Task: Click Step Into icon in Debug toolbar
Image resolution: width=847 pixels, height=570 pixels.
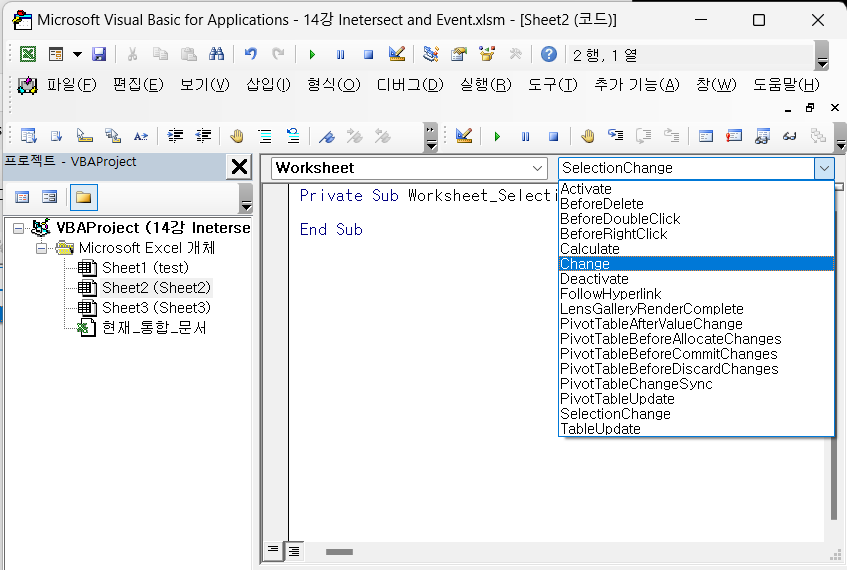Action: (x=616, y=136)
